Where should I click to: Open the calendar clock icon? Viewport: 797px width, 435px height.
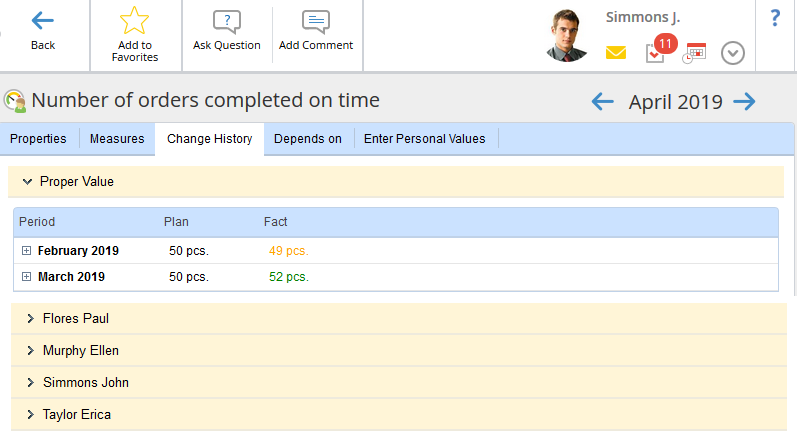[694, 53]
